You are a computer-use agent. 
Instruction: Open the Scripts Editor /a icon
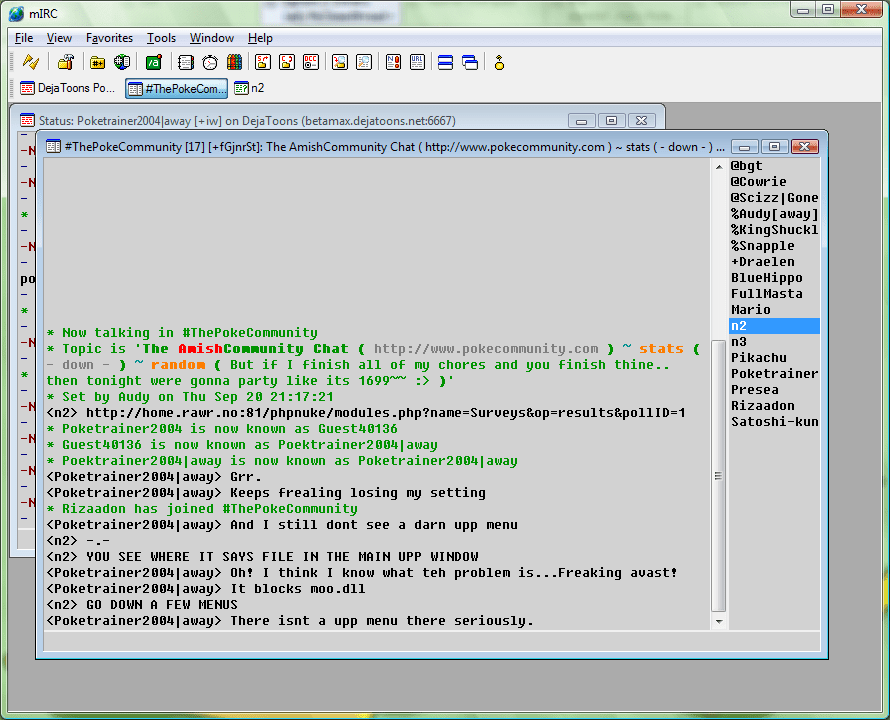(x=154, y=62)
